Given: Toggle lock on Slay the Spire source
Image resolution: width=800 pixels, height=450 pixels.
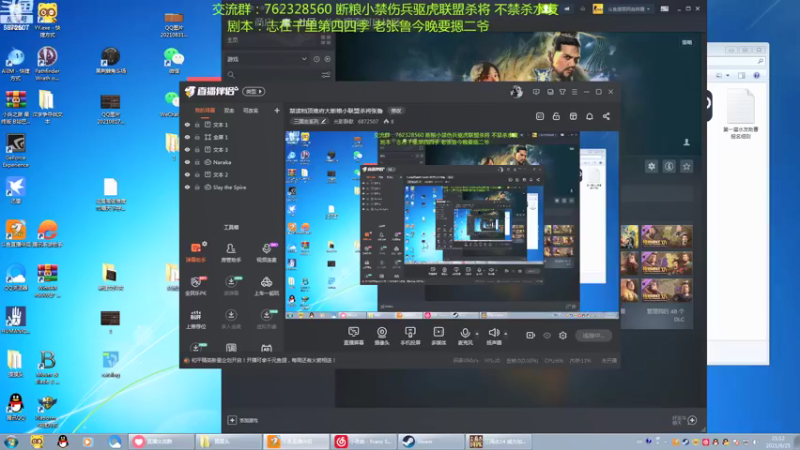Looking at the screenshot, I should [x=197, y=187].
